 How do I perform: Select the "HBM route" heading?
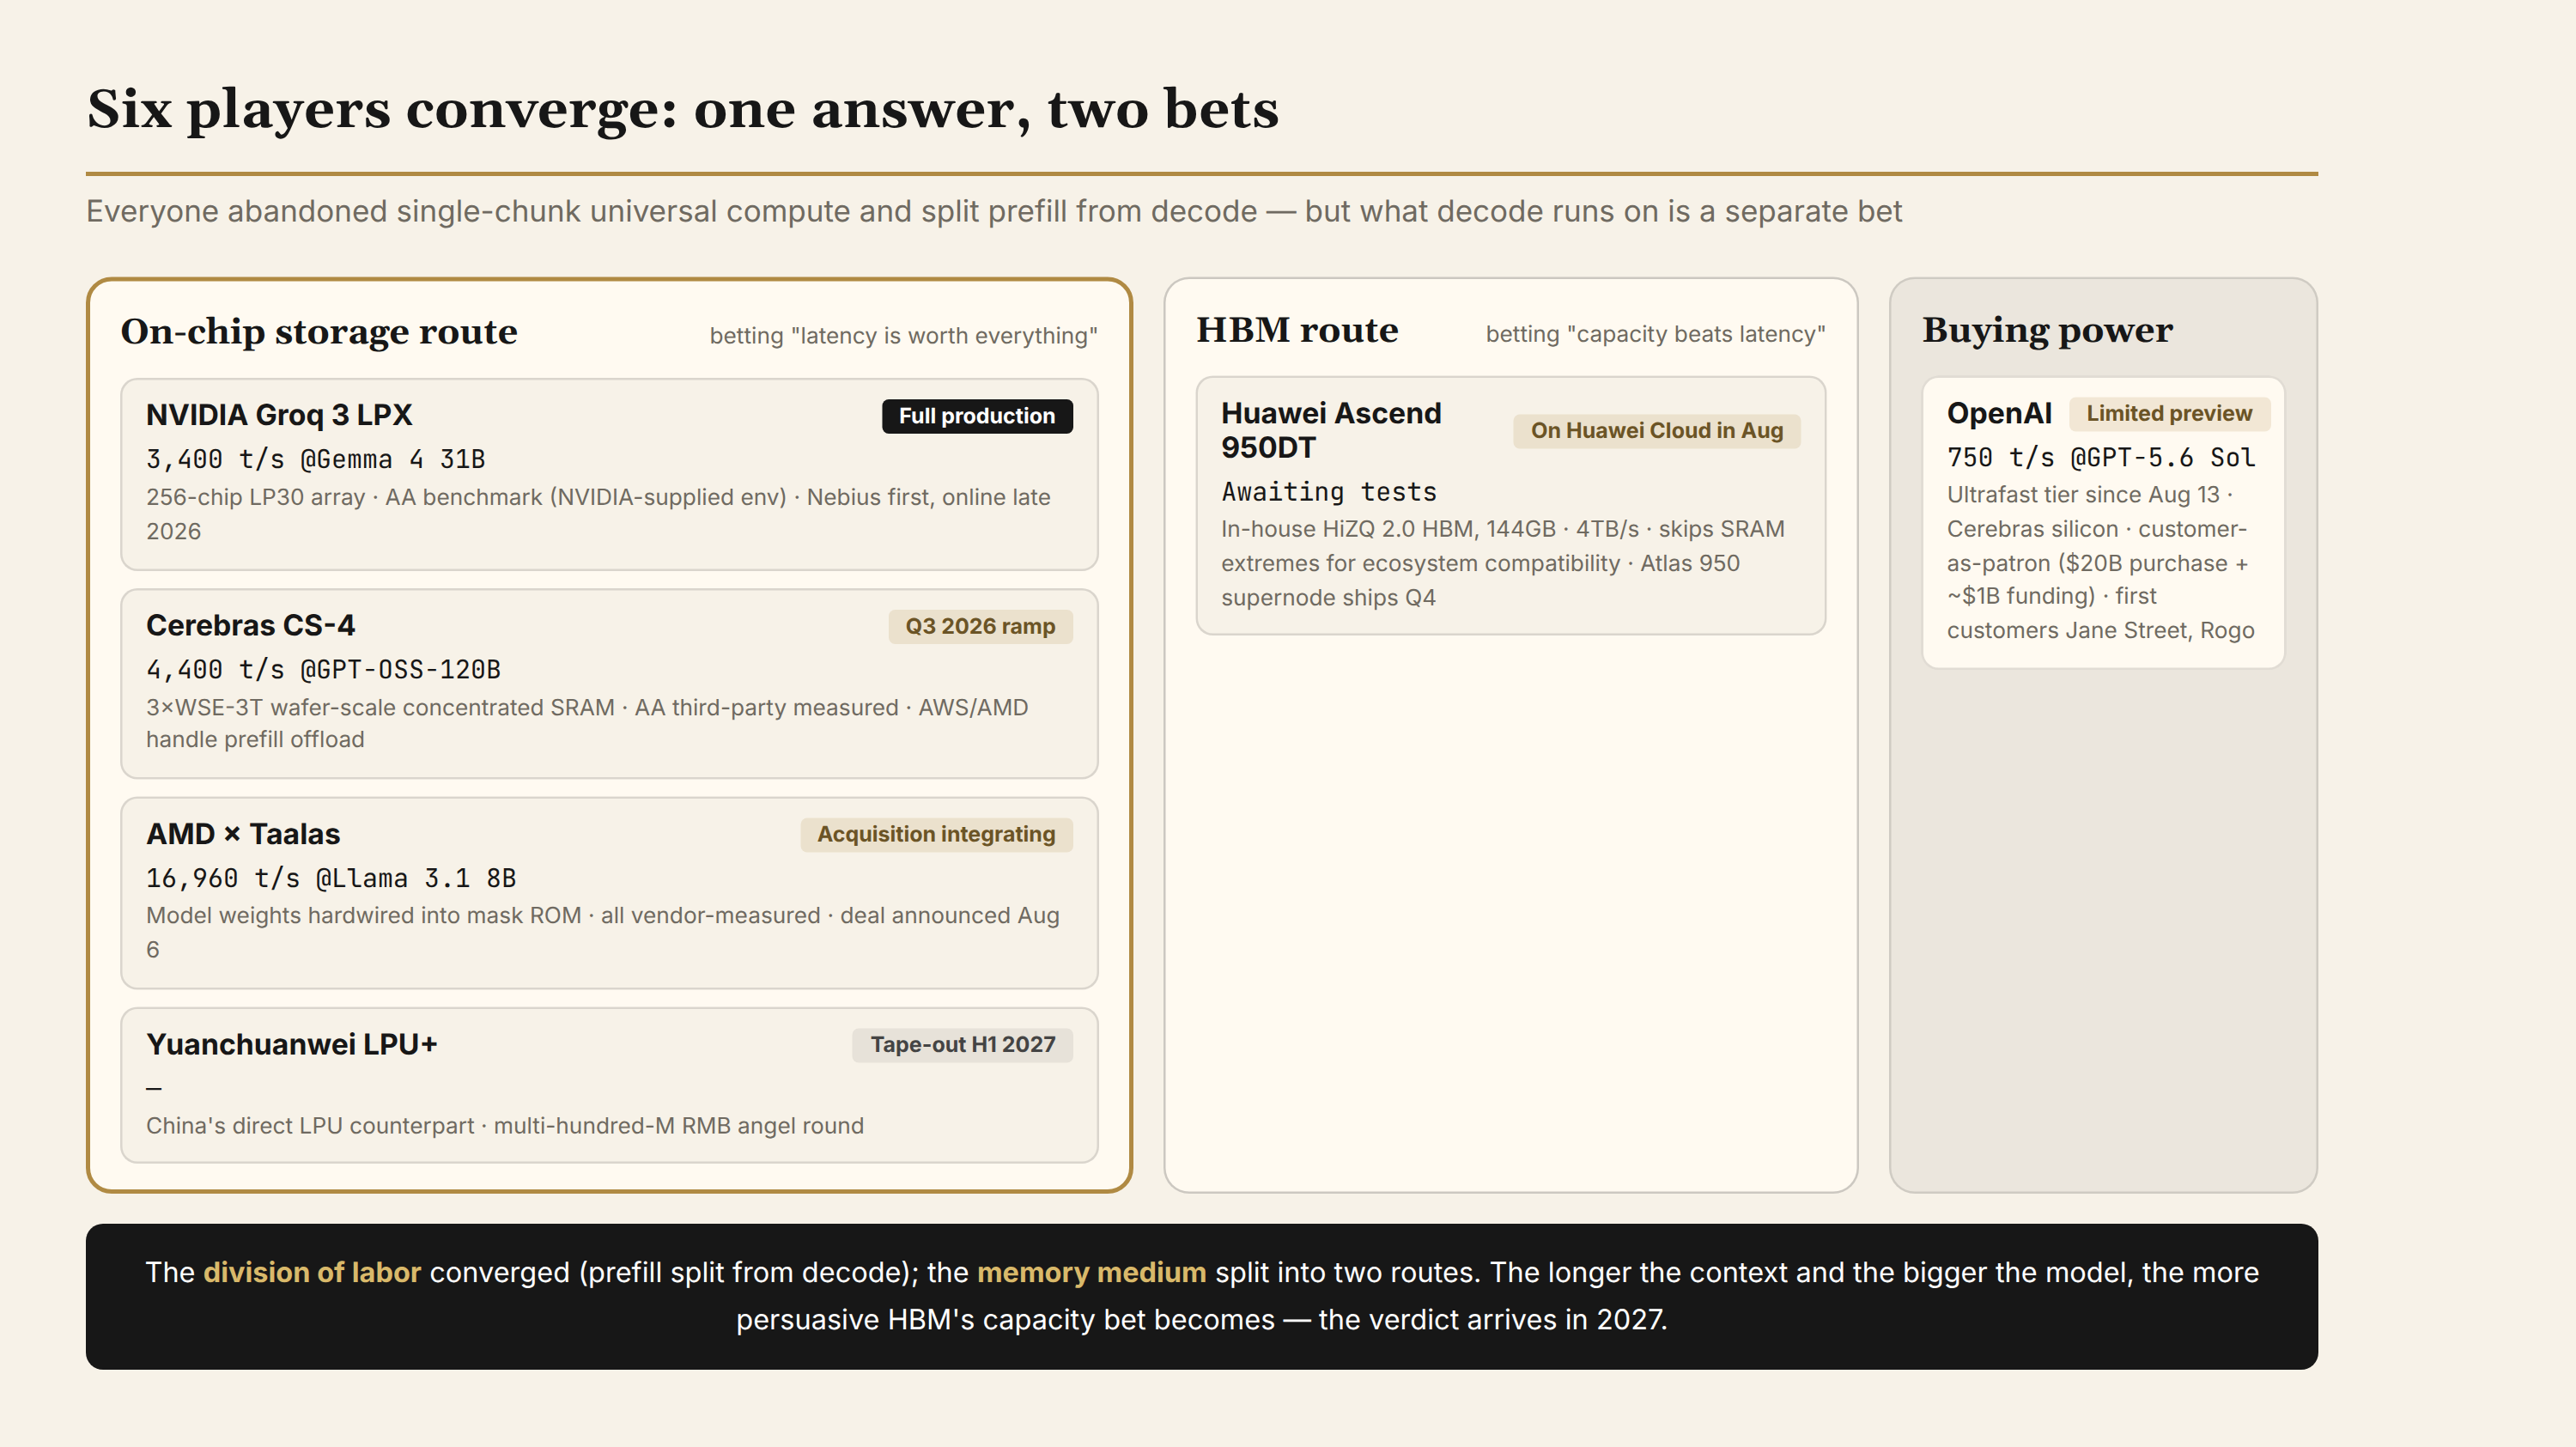[x=1297, y=330]
